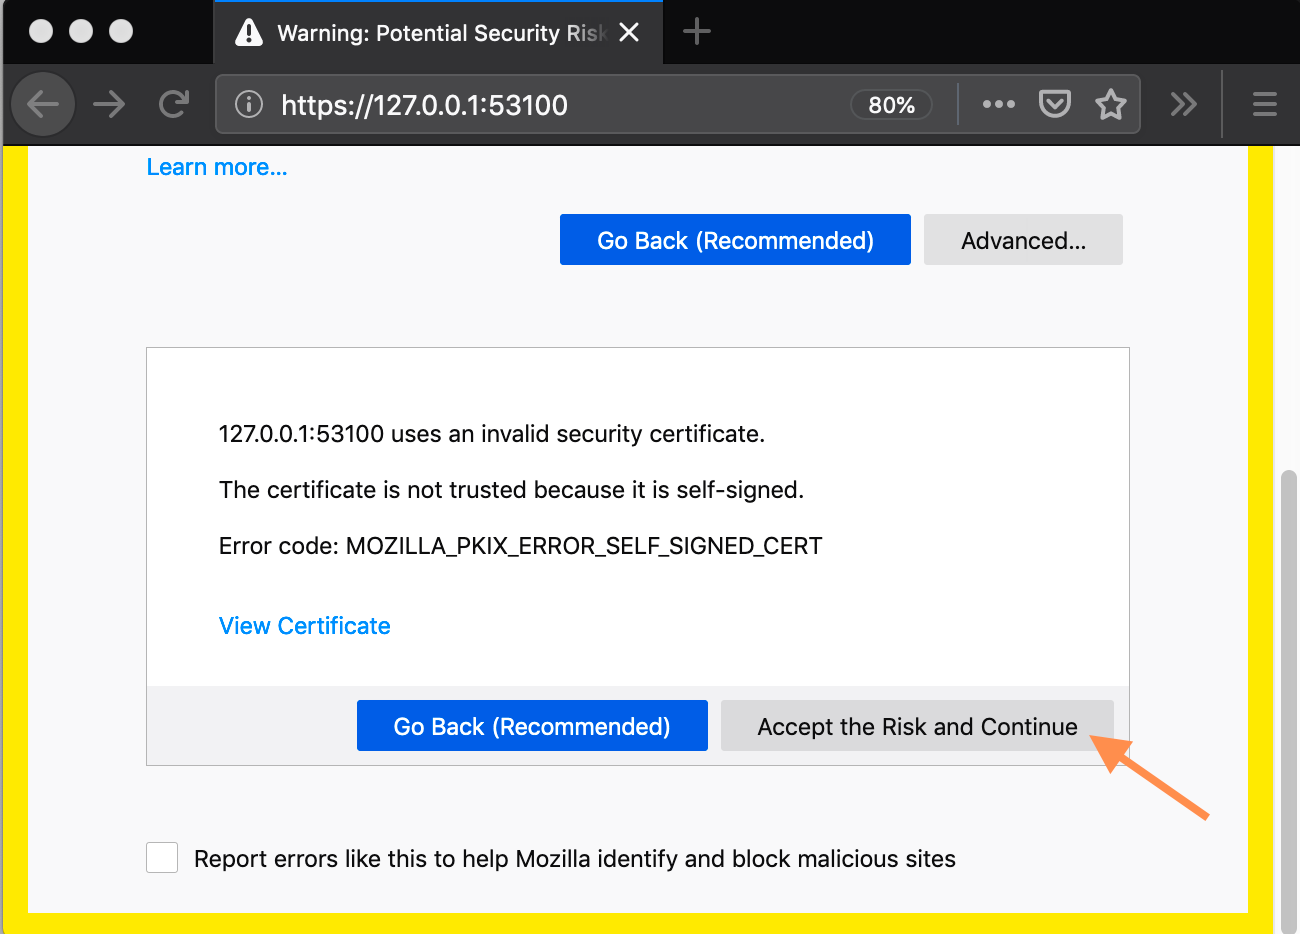Click the forward navigation arrow
The image size is (1300, 934).
108,103
